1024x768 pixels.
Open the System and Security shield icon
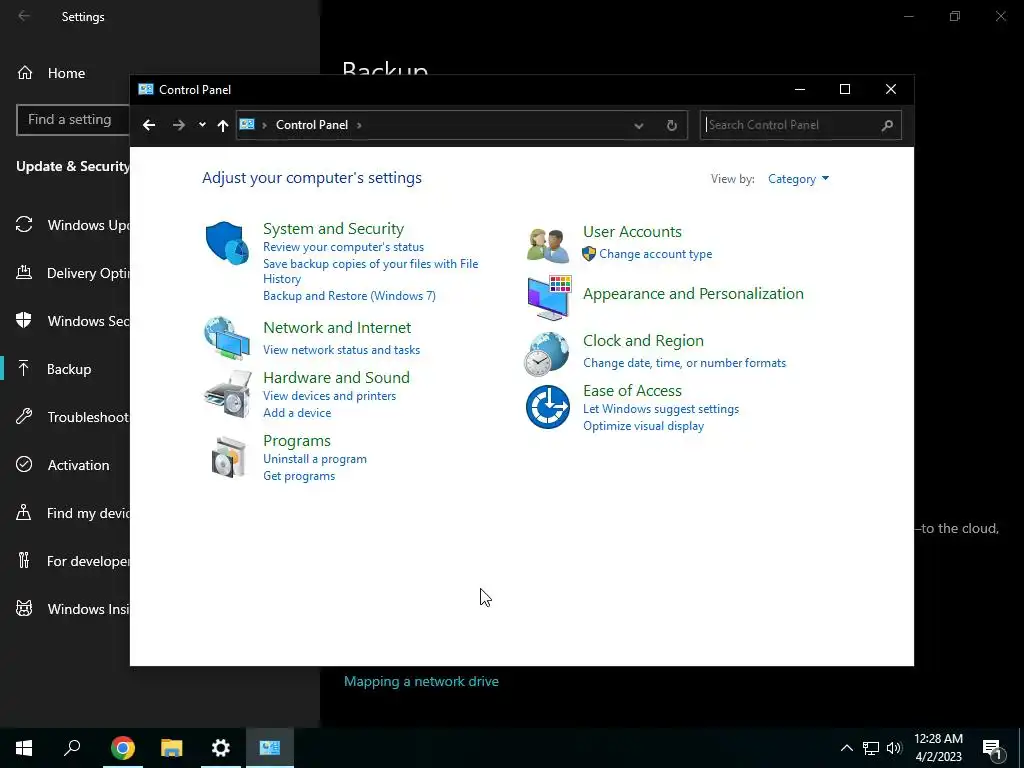pos(227,243)
